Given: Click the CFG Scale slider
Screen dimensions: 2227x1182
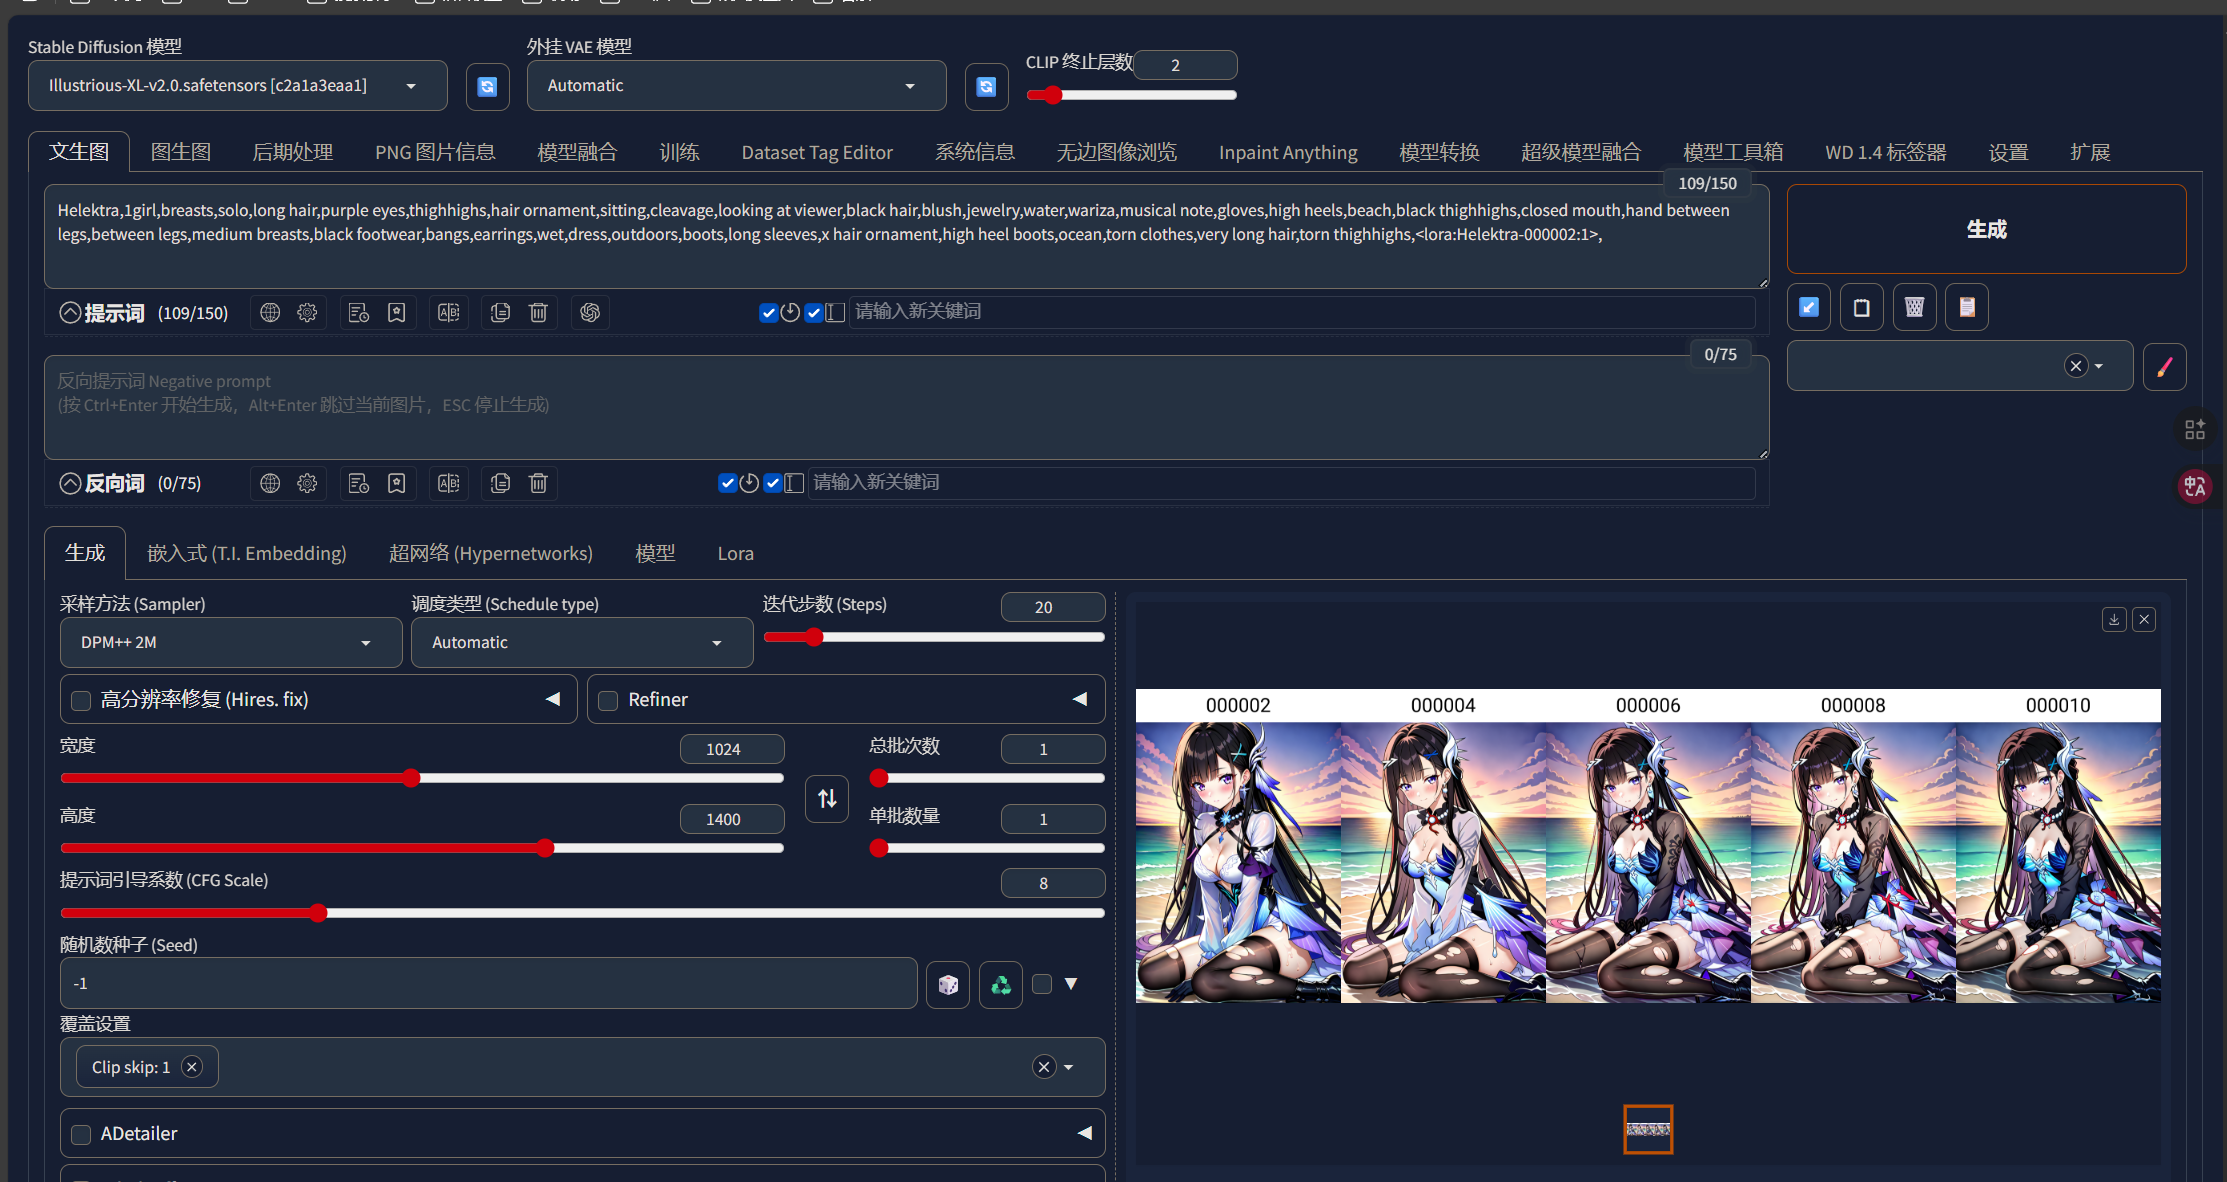Looking at the screenshot, I should pyautogui.click(x=582, y=913).
